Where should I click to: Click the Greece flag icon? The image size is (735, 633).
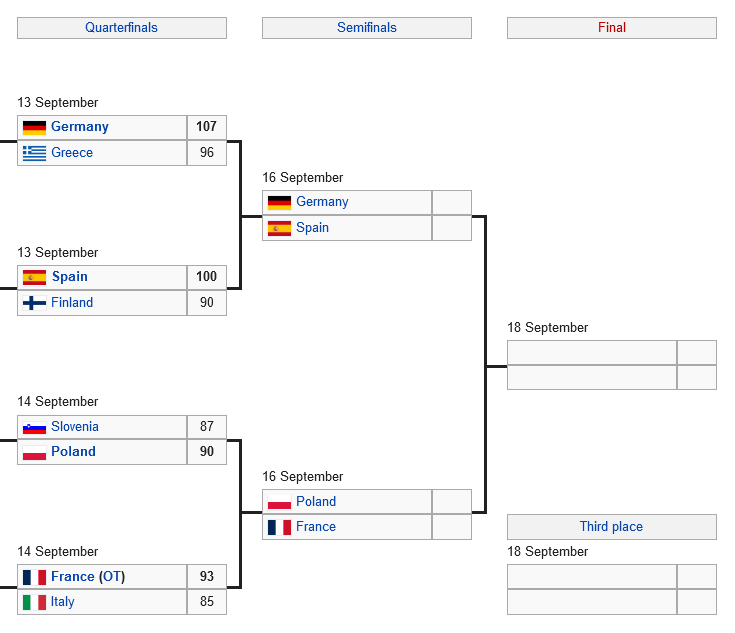click(34, 153)
